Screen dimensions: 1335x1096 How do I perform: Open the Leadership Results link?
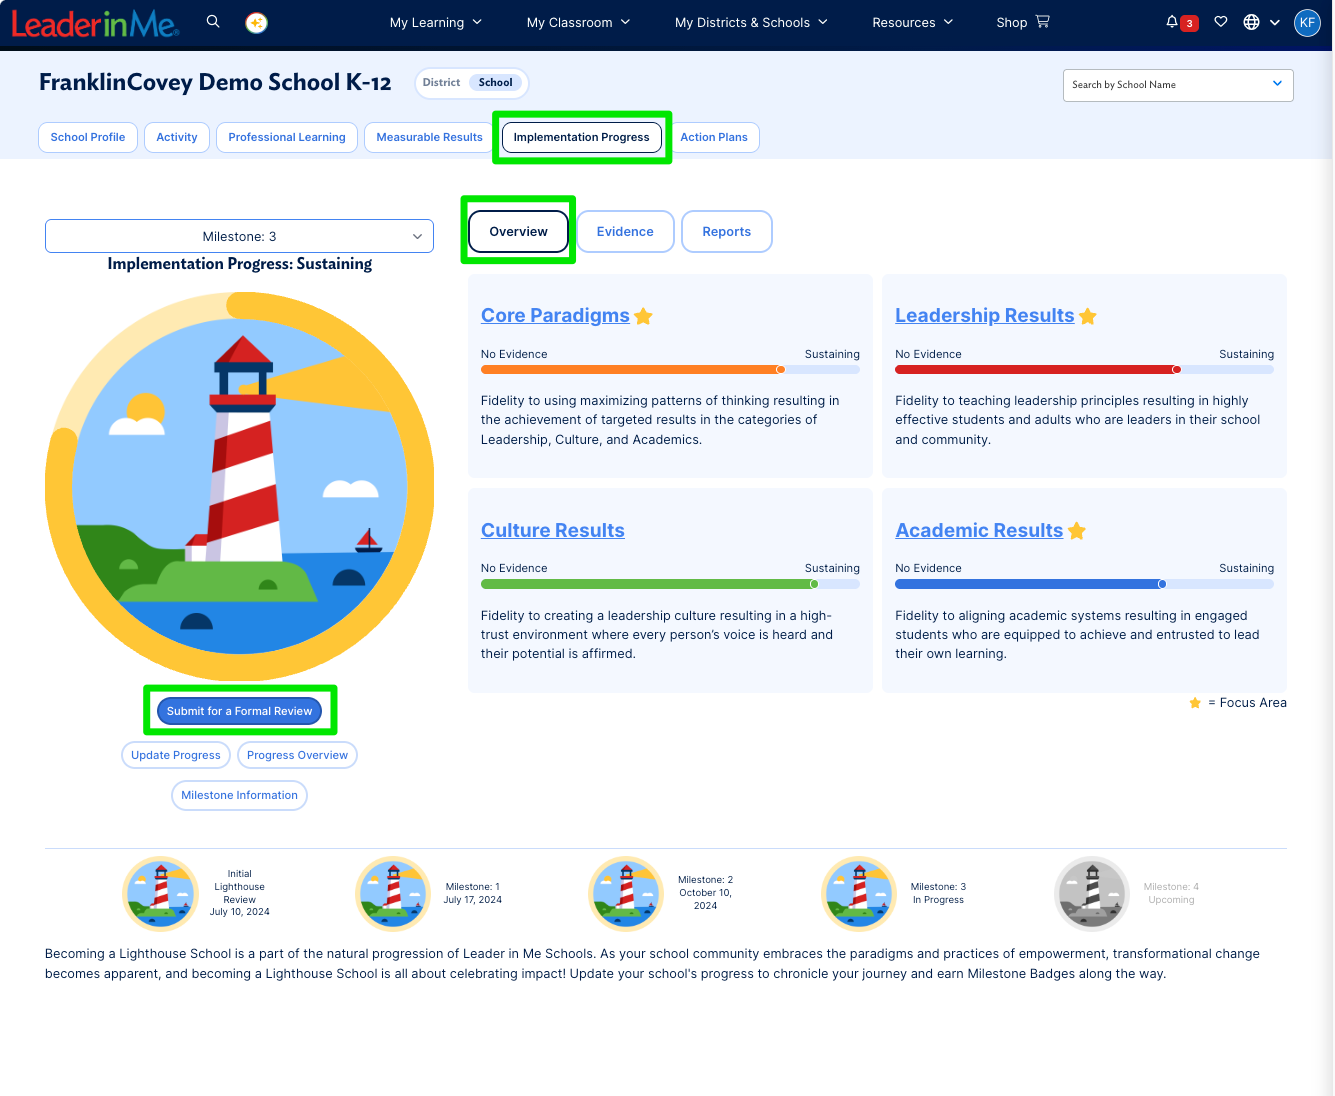[984, 316]
